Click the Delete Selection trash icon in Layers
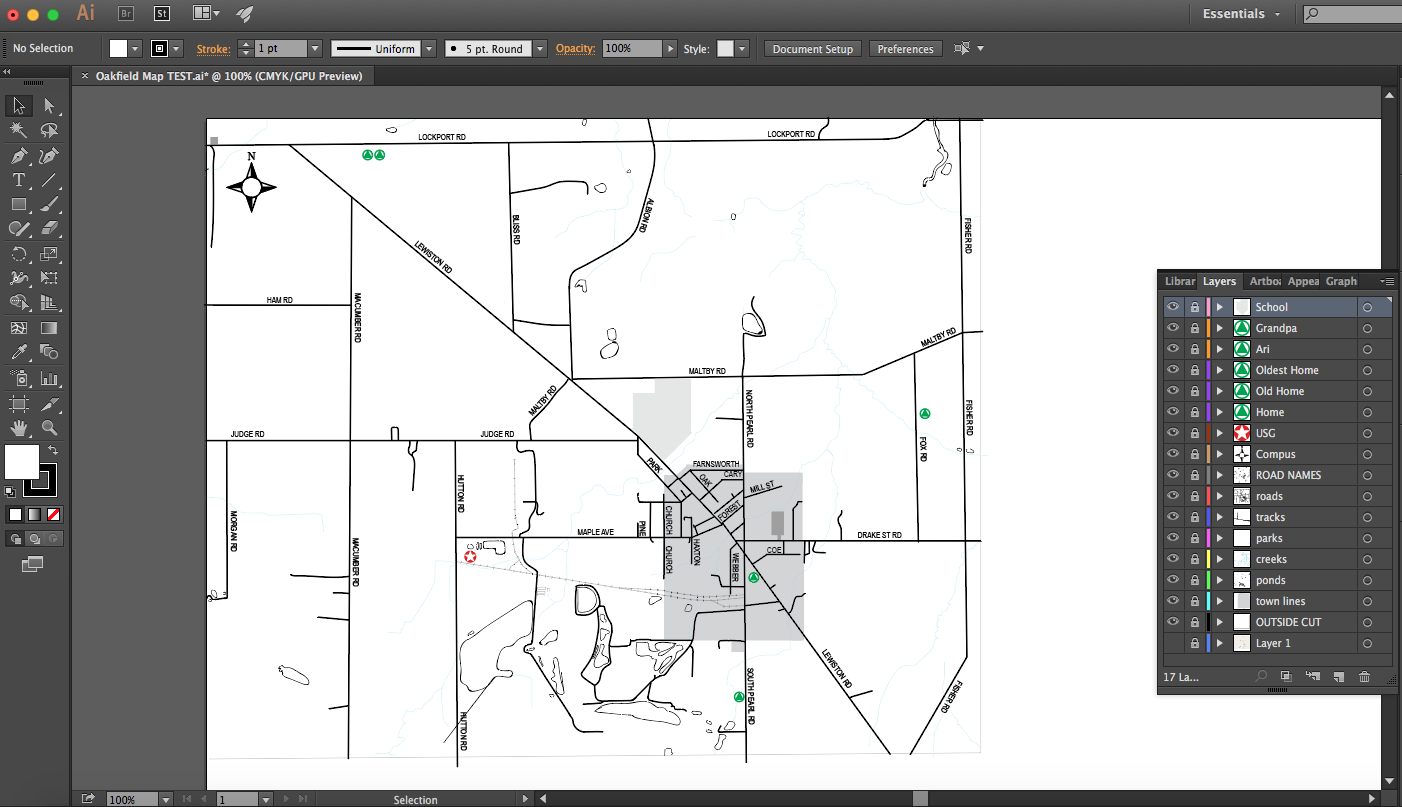 point(1364,677)
